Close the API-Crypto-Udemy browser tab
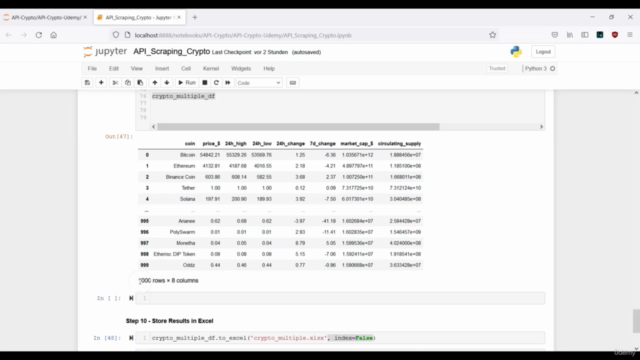Screen dimensions: 640x360 (85, 18)
